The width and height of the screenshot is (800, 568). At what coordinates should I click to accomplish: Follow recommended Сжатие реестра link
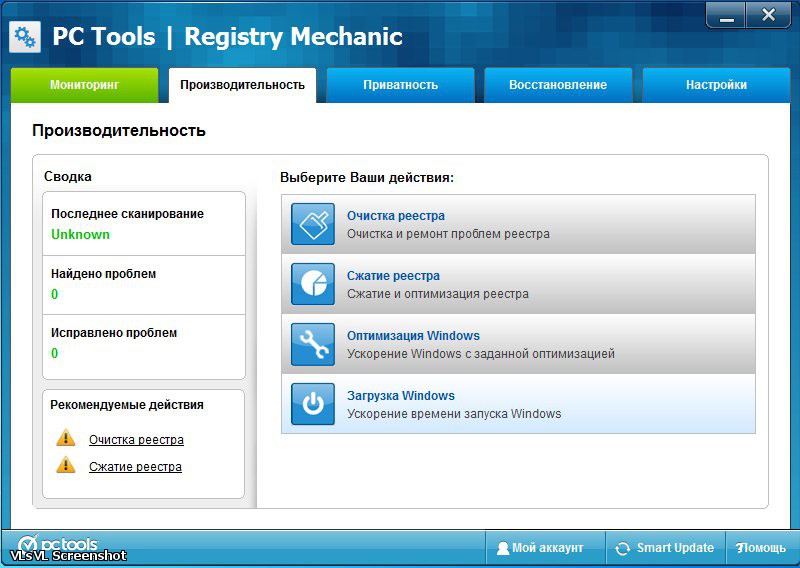(x=135, y=467)
